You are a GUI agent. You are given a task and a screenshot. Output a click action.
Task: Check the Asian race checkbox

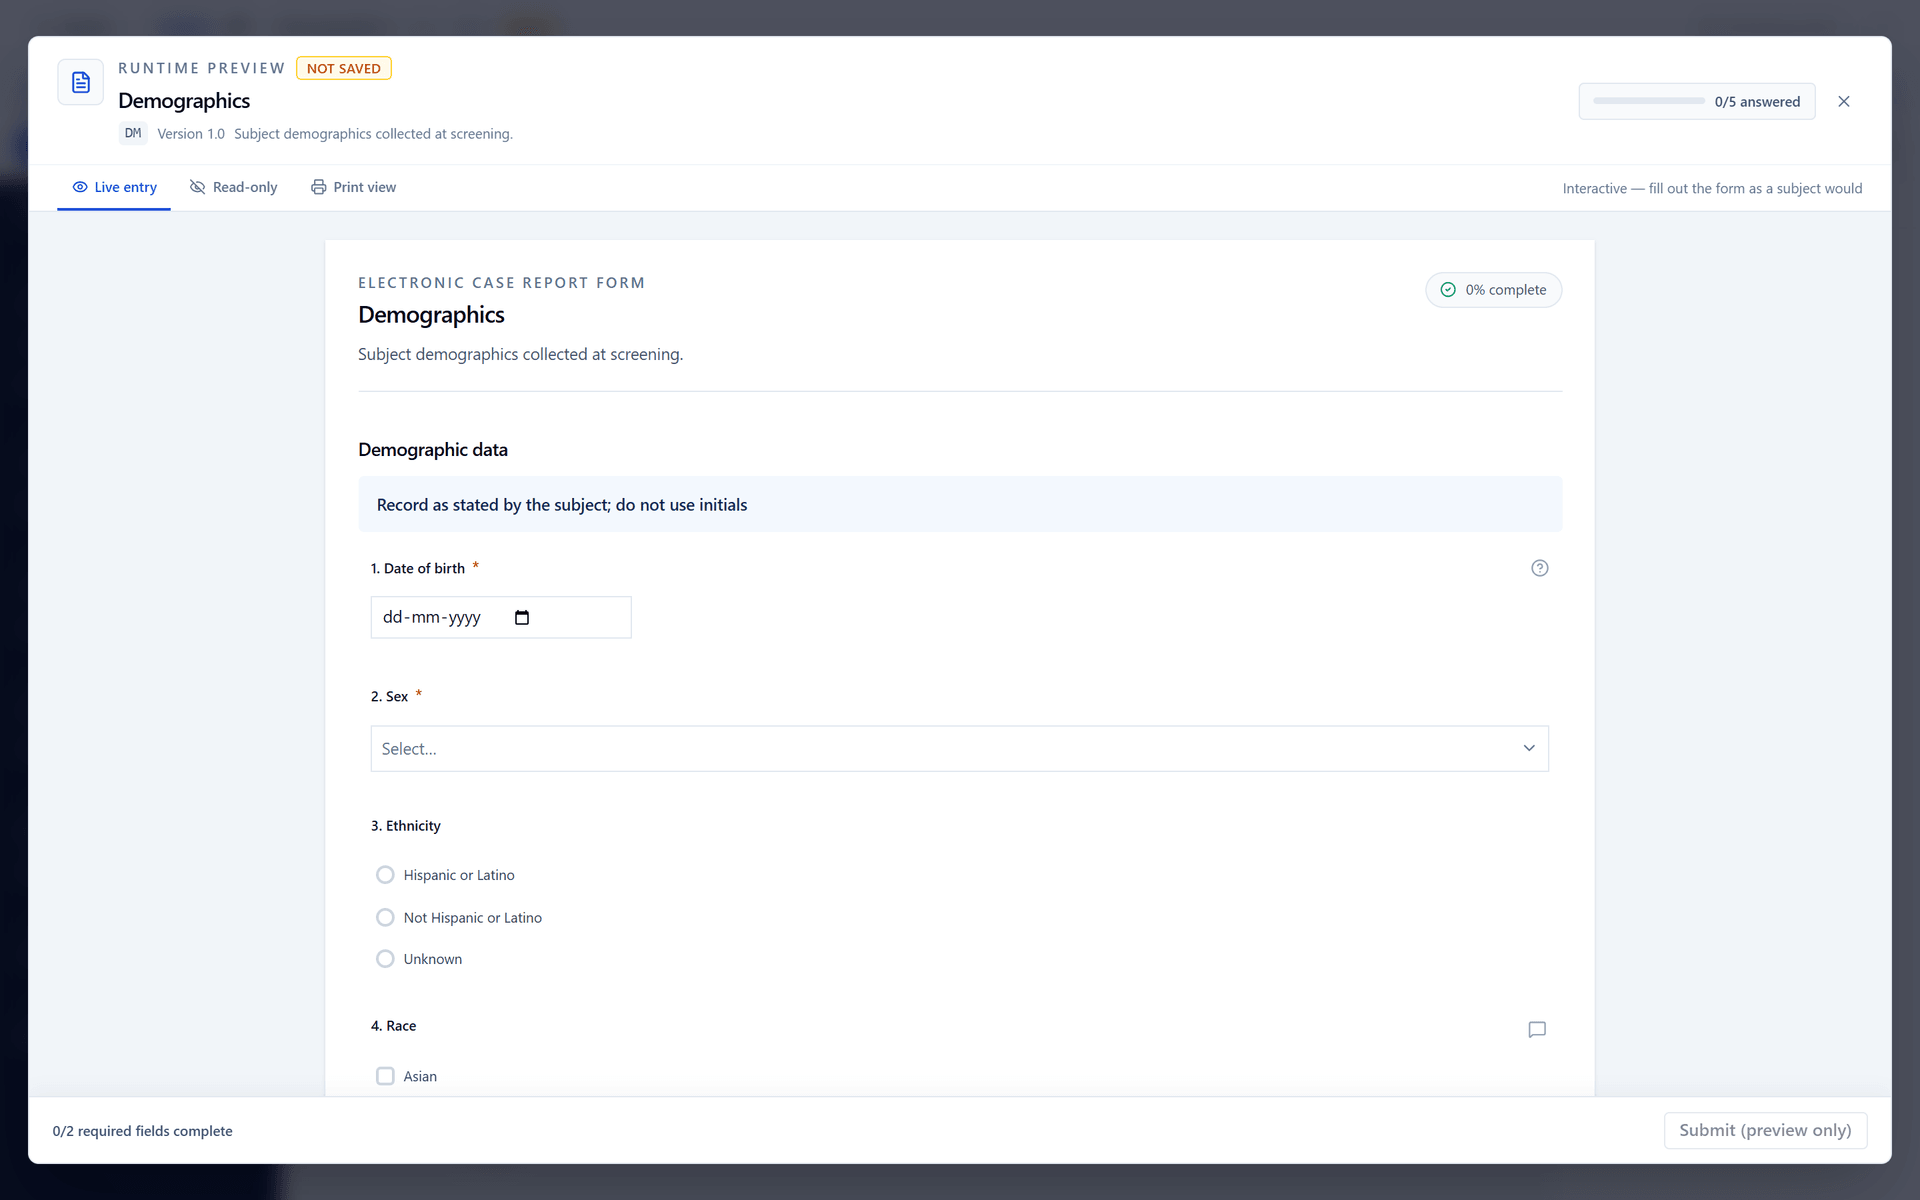pyautogui.click(x=385, y=1076)
